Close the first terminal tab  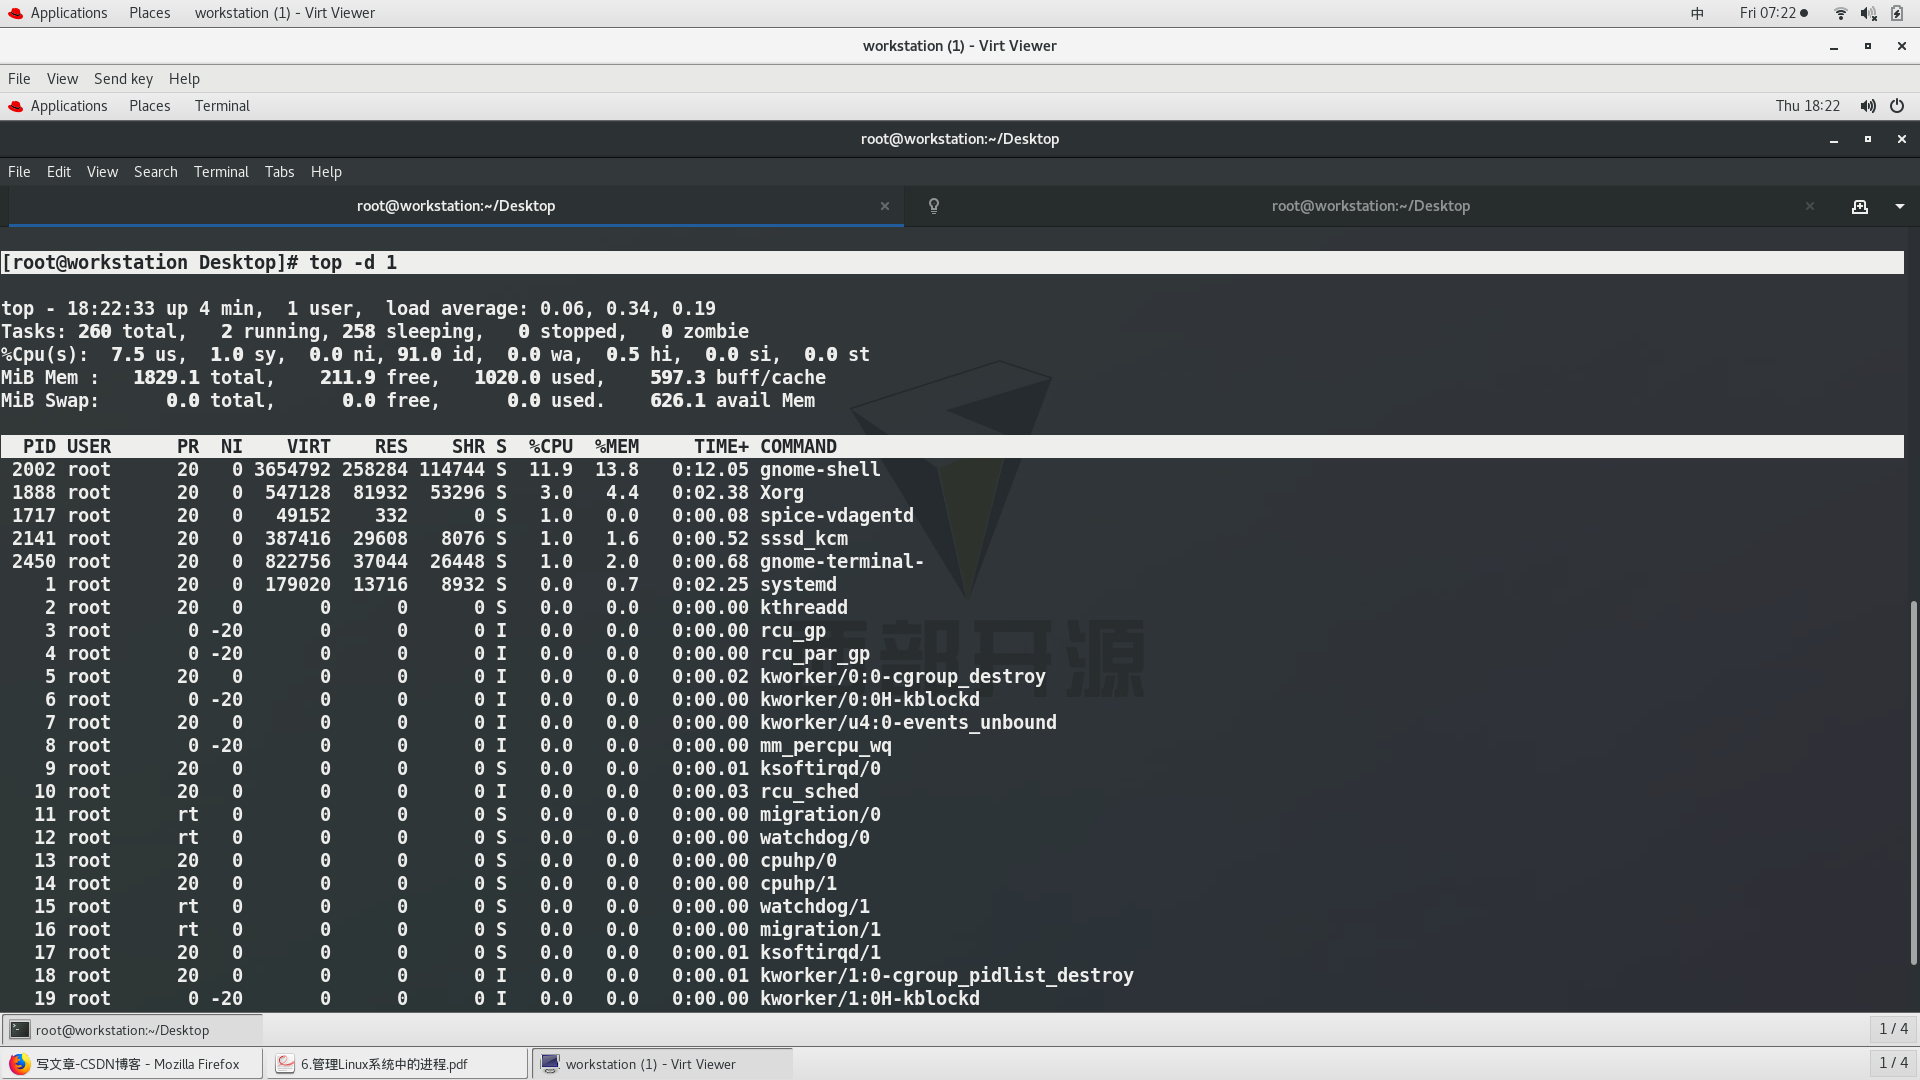click(x=884, y=206)
